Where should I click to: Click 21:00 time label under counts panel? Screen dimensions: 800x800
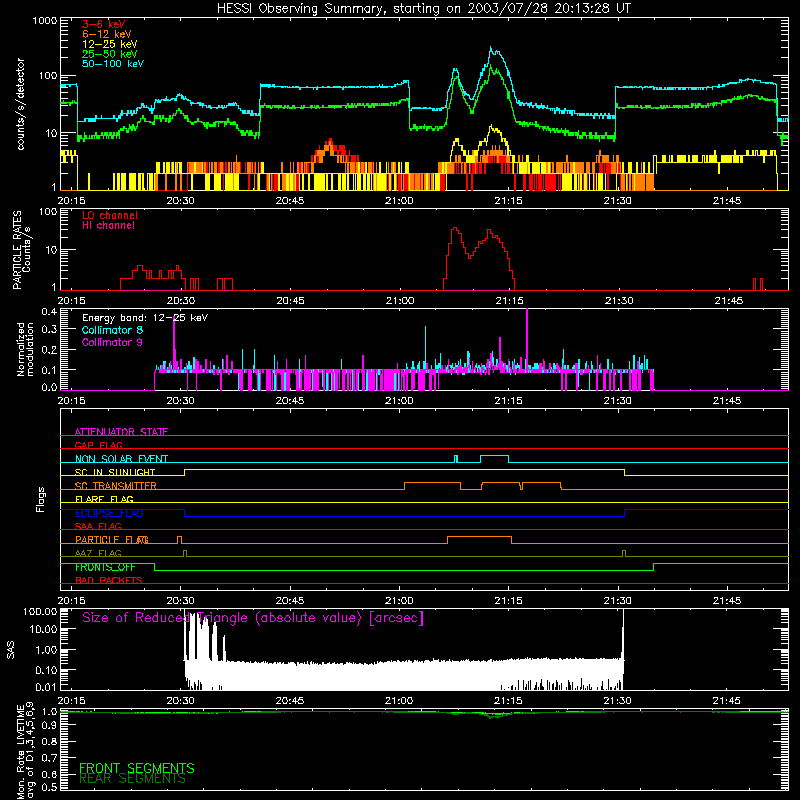click(399, 201)
